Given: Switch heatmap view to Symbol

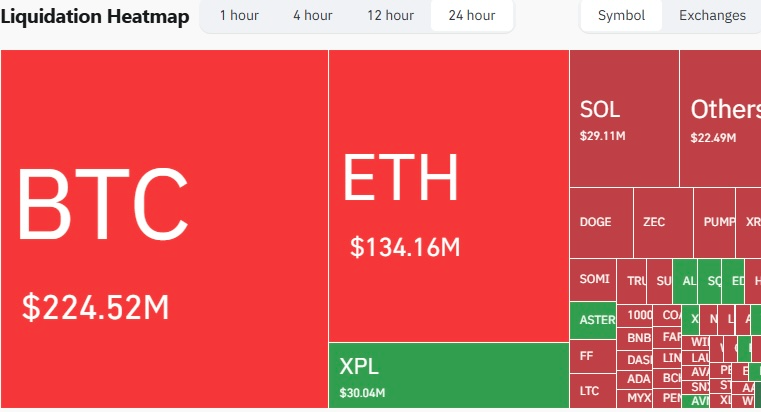Looking at the screenshot, I should tap(621, 16).
